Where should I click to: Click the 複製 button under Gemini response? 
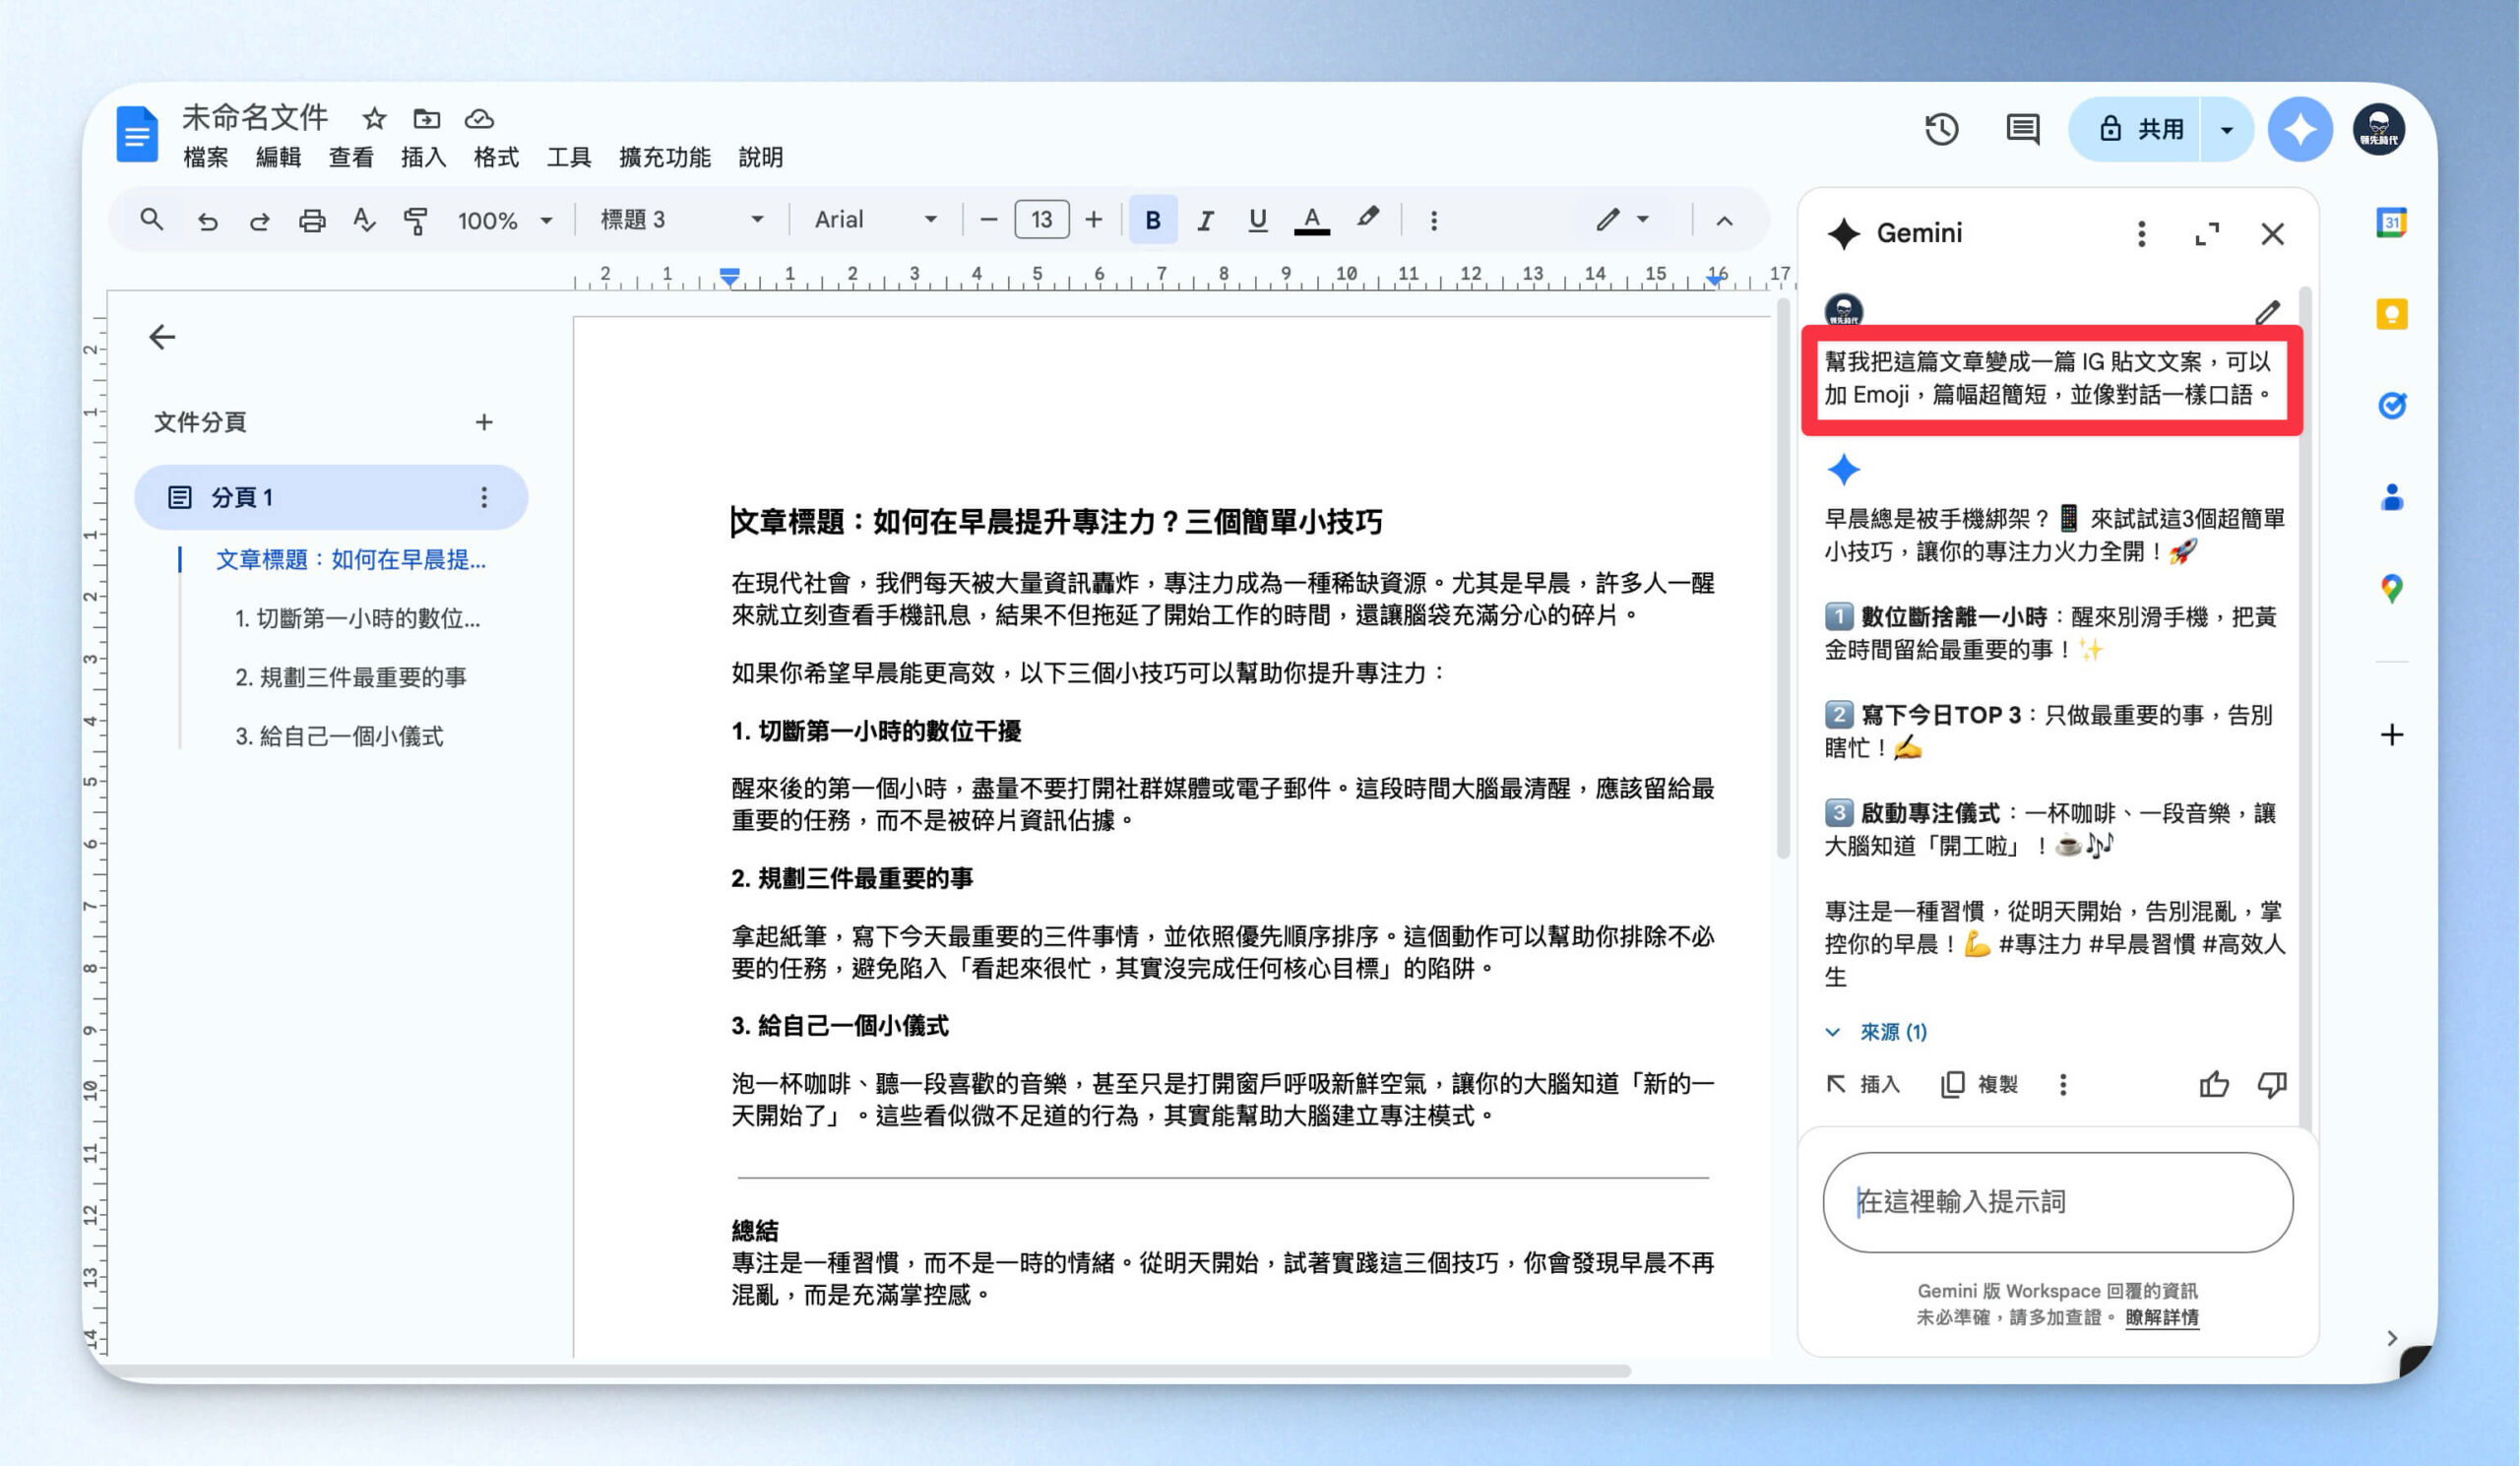coord(1979,1084)
